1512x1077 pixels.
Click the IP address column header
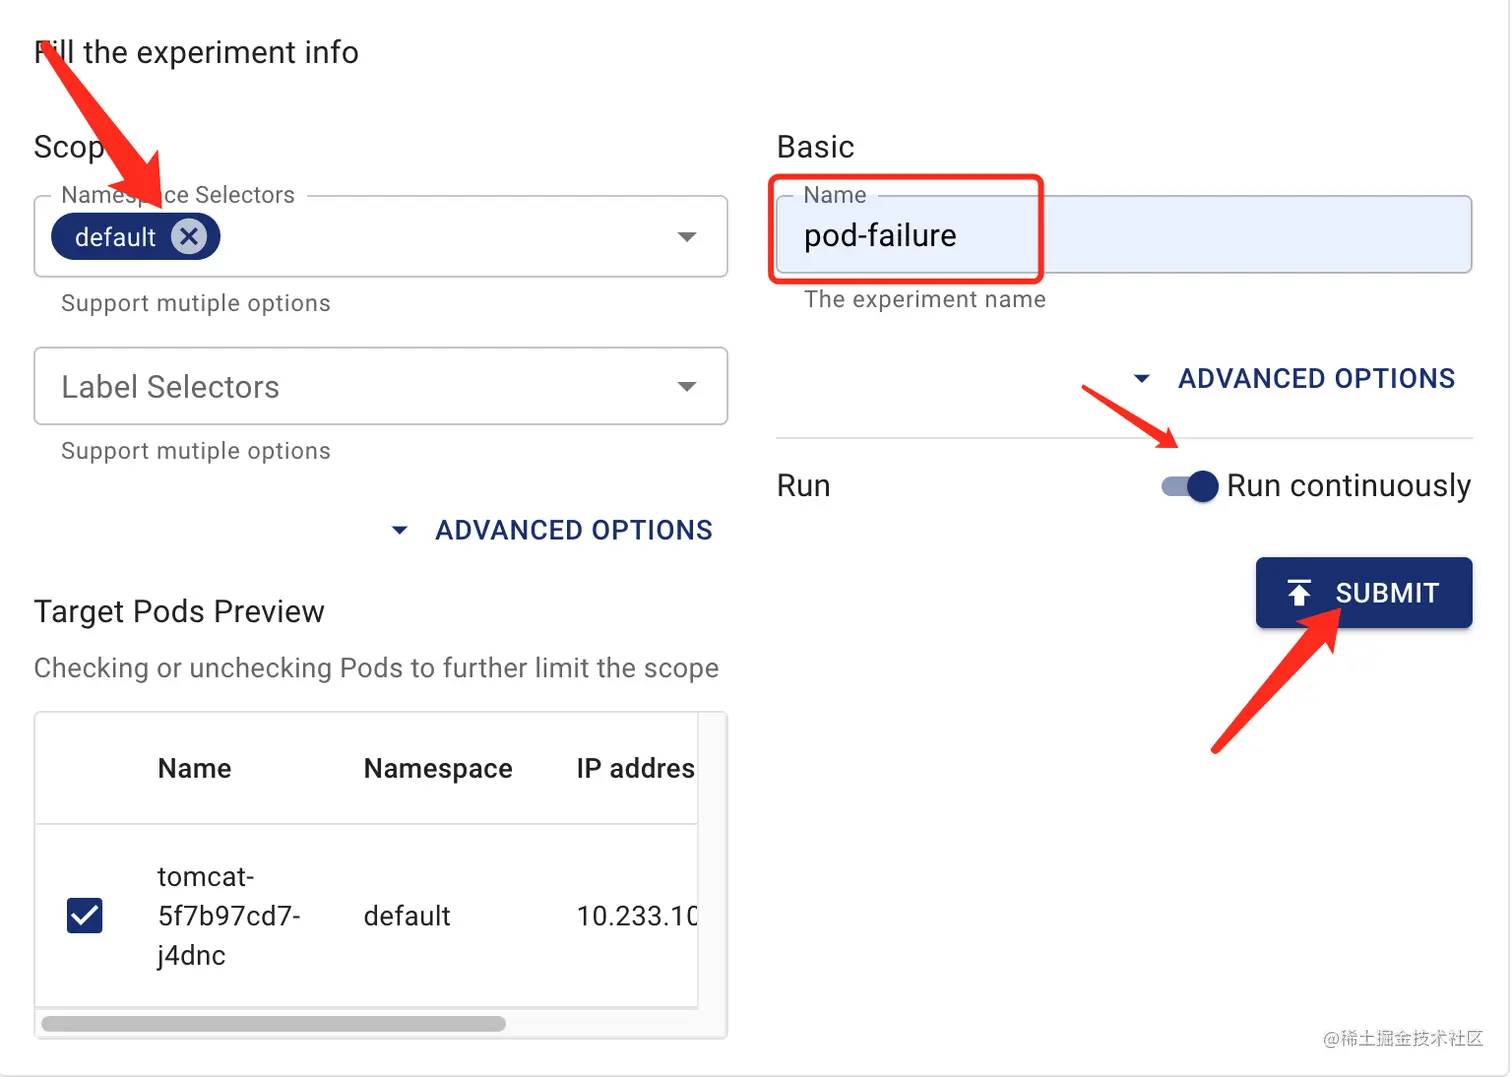click(x=635, y=768)
